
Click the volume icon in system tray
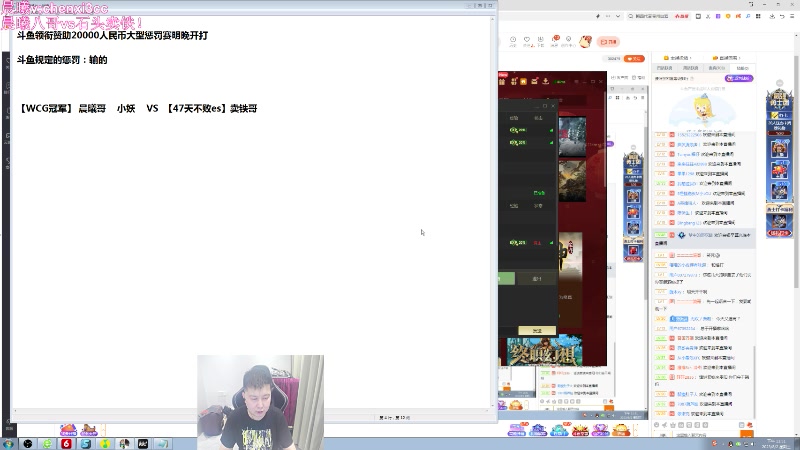753,444
